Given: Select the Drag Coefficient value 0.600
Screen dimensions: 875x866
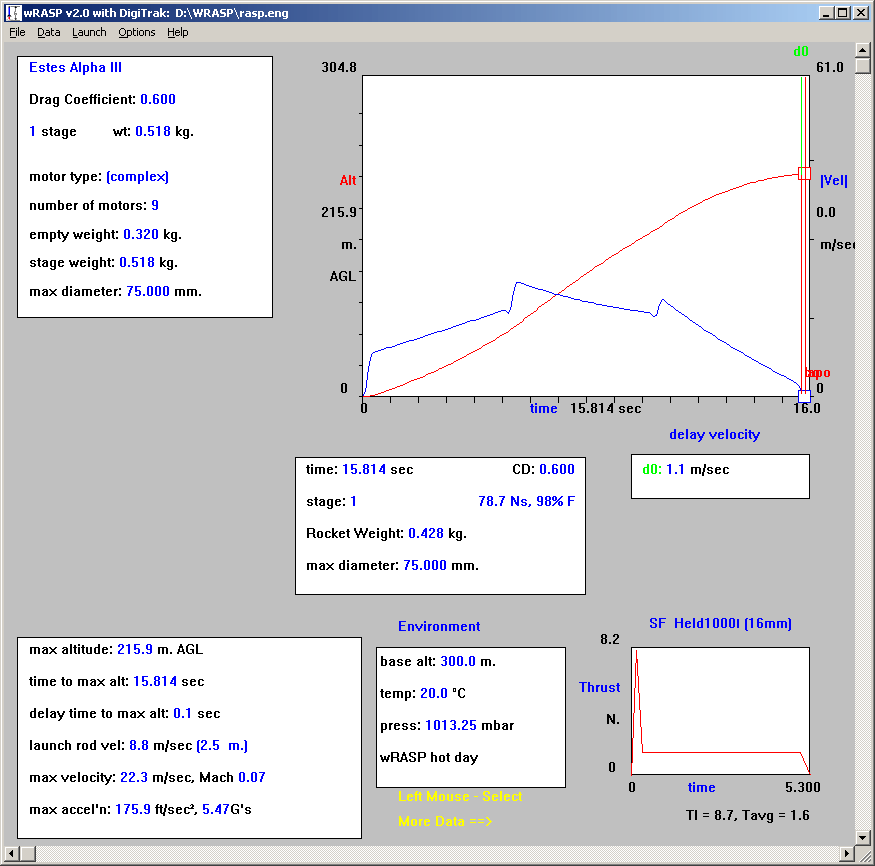Looking at the screenshot, I should tap(158, 99).
